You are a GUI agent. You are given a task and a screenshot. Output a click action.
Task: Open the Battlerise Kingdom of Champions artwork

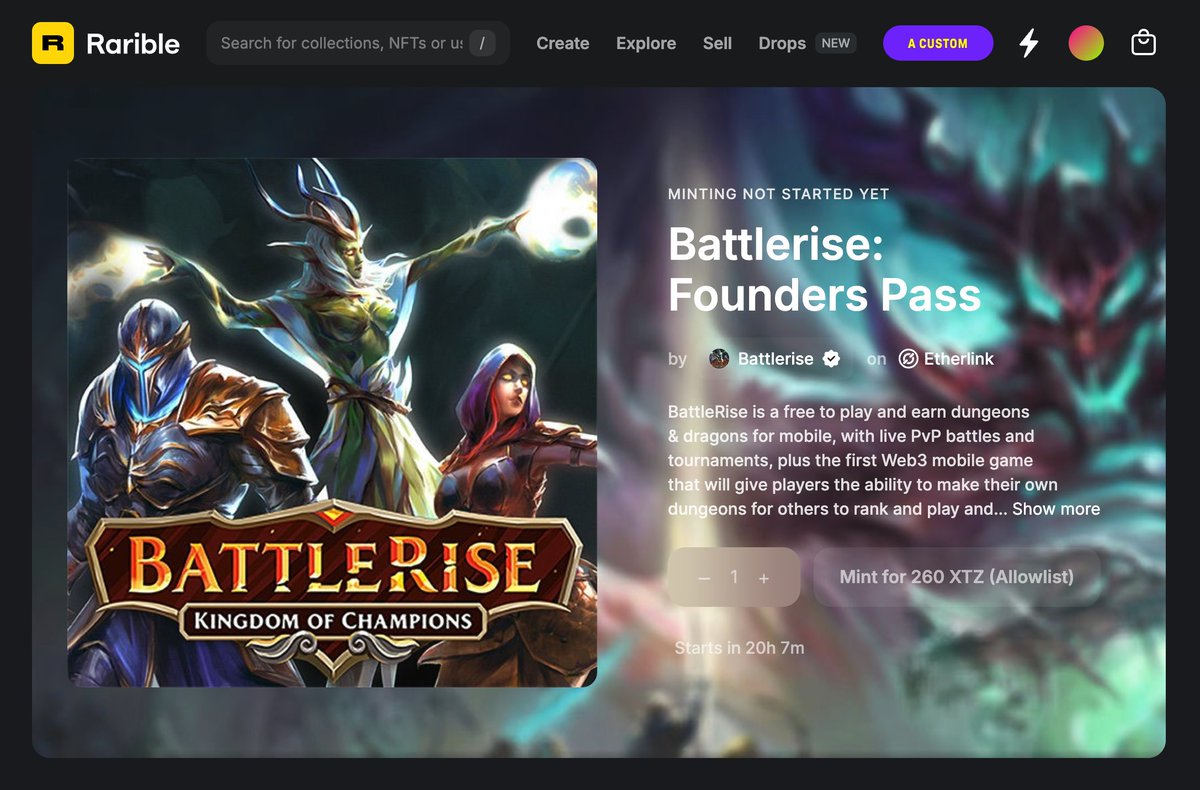pyautogui.click(x=332, y=422)
